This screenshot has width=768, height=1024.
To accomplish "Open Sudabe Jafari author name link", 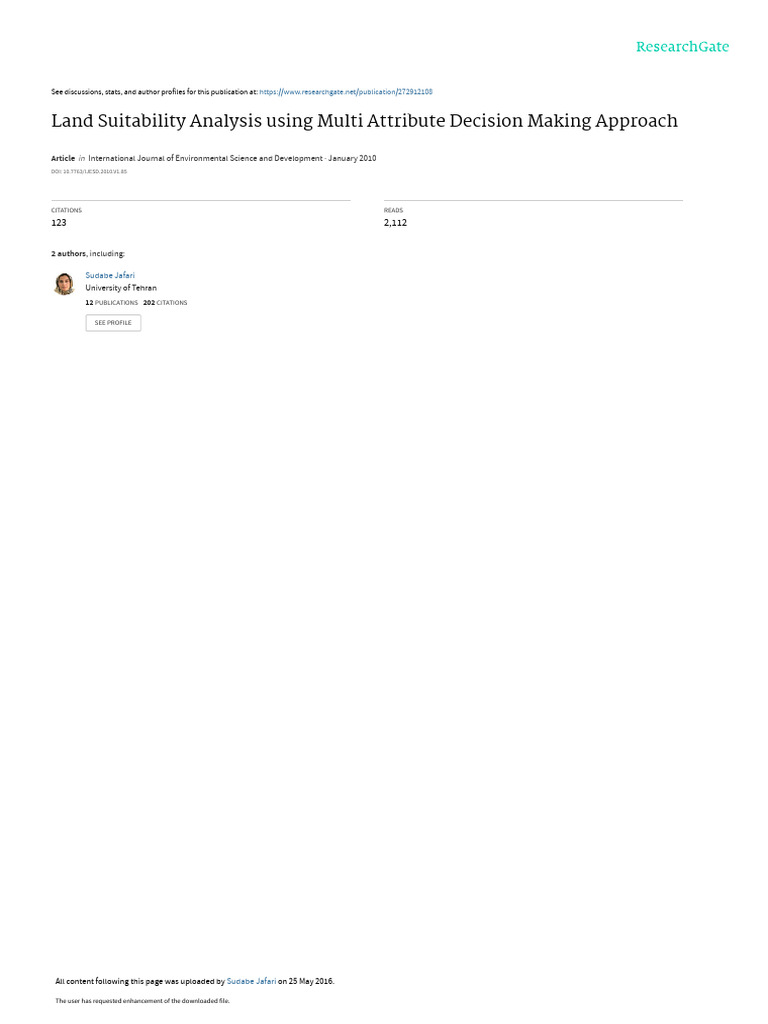I will (x=110, y=276).
